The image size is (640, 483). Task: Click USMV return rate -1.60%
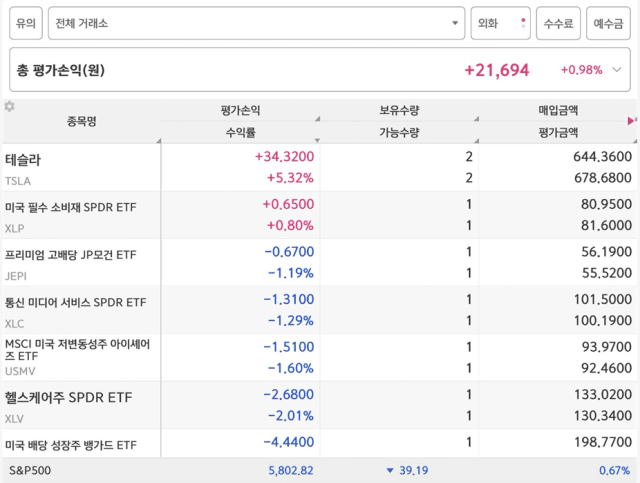(291, 368)
